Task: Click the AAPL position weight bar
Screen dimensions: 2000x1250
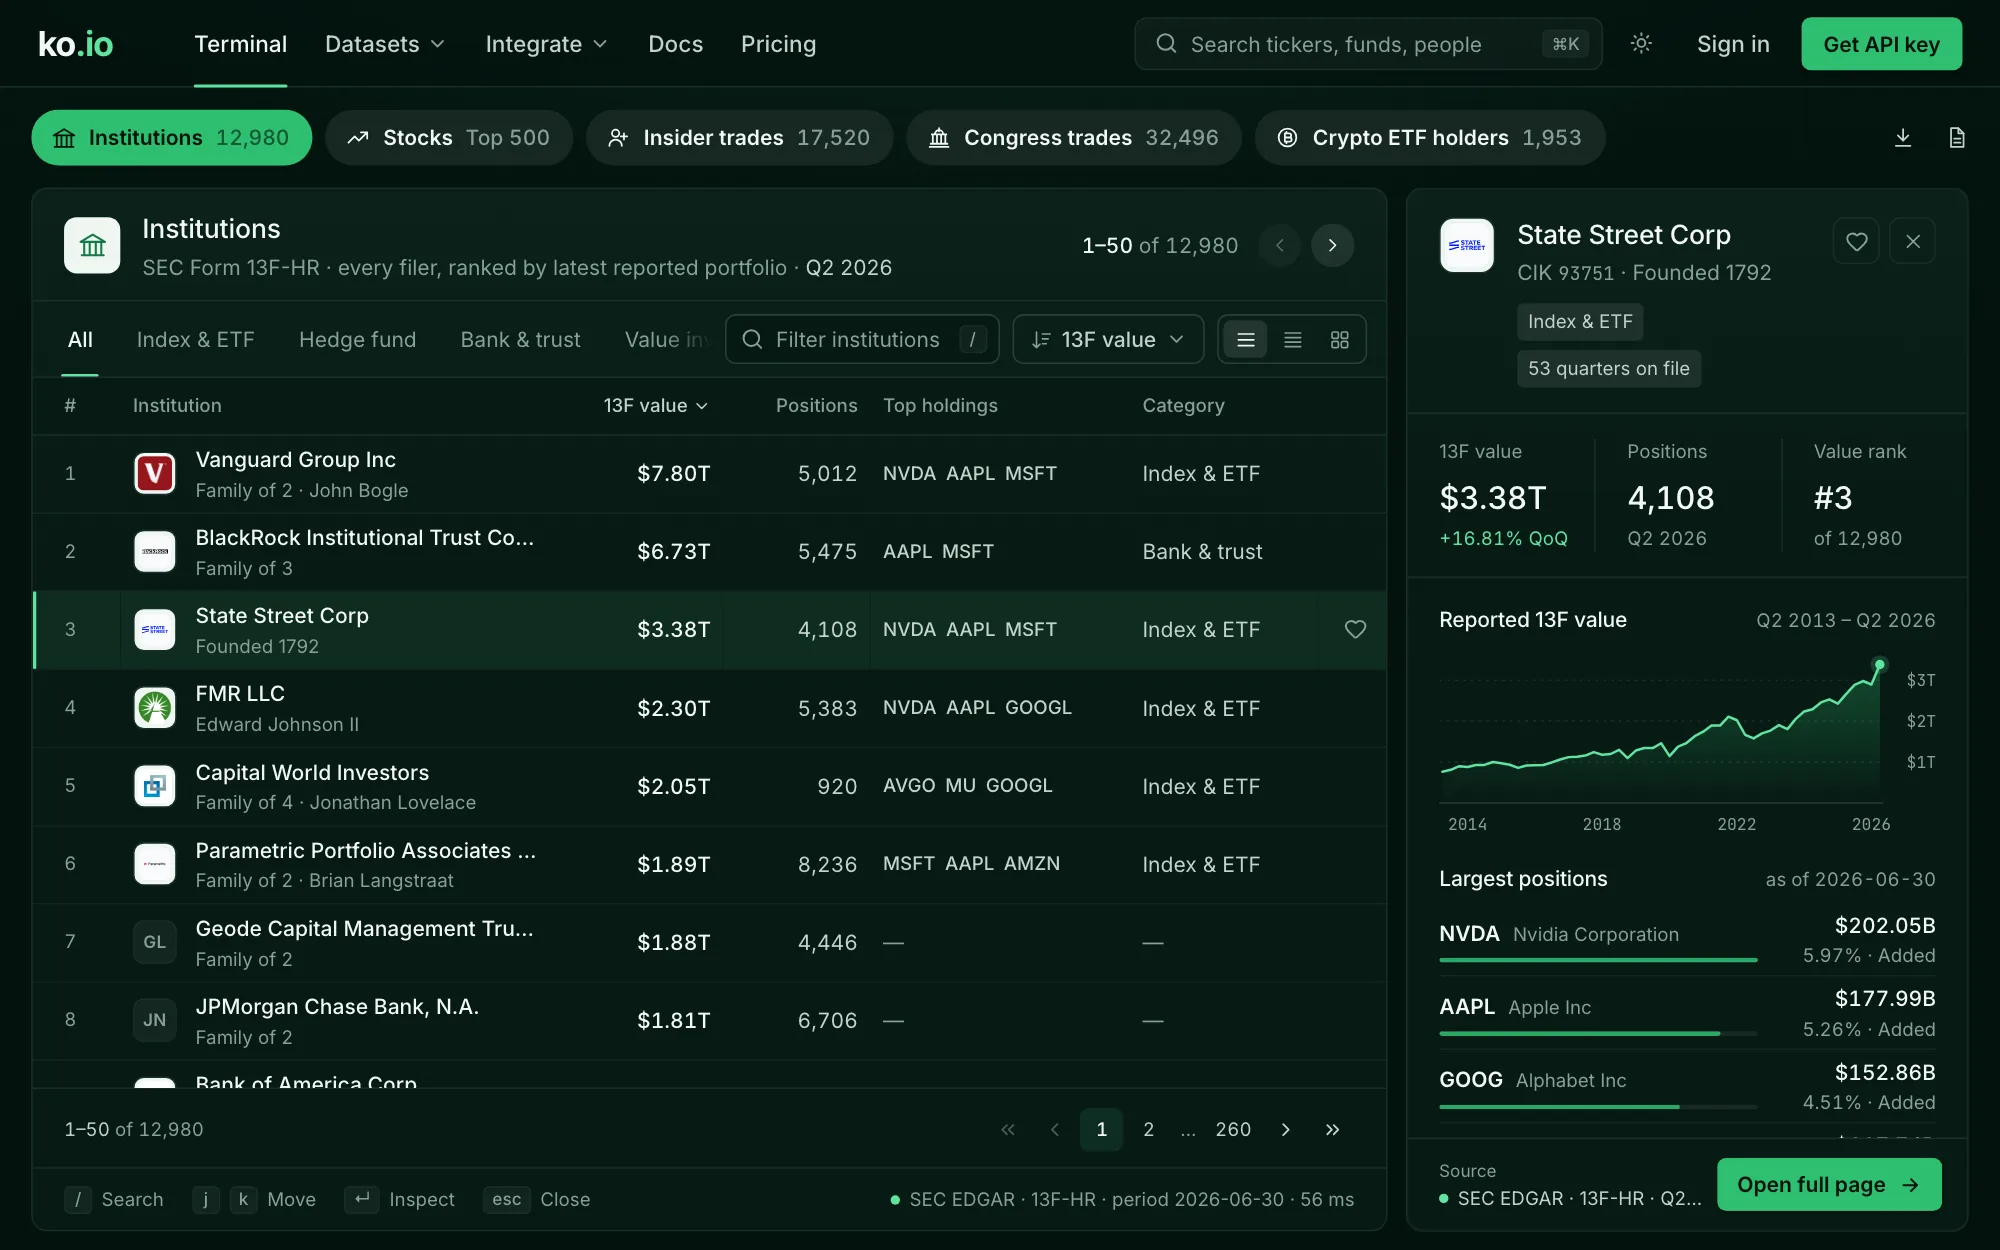Action: [x=1598, y=1033]
